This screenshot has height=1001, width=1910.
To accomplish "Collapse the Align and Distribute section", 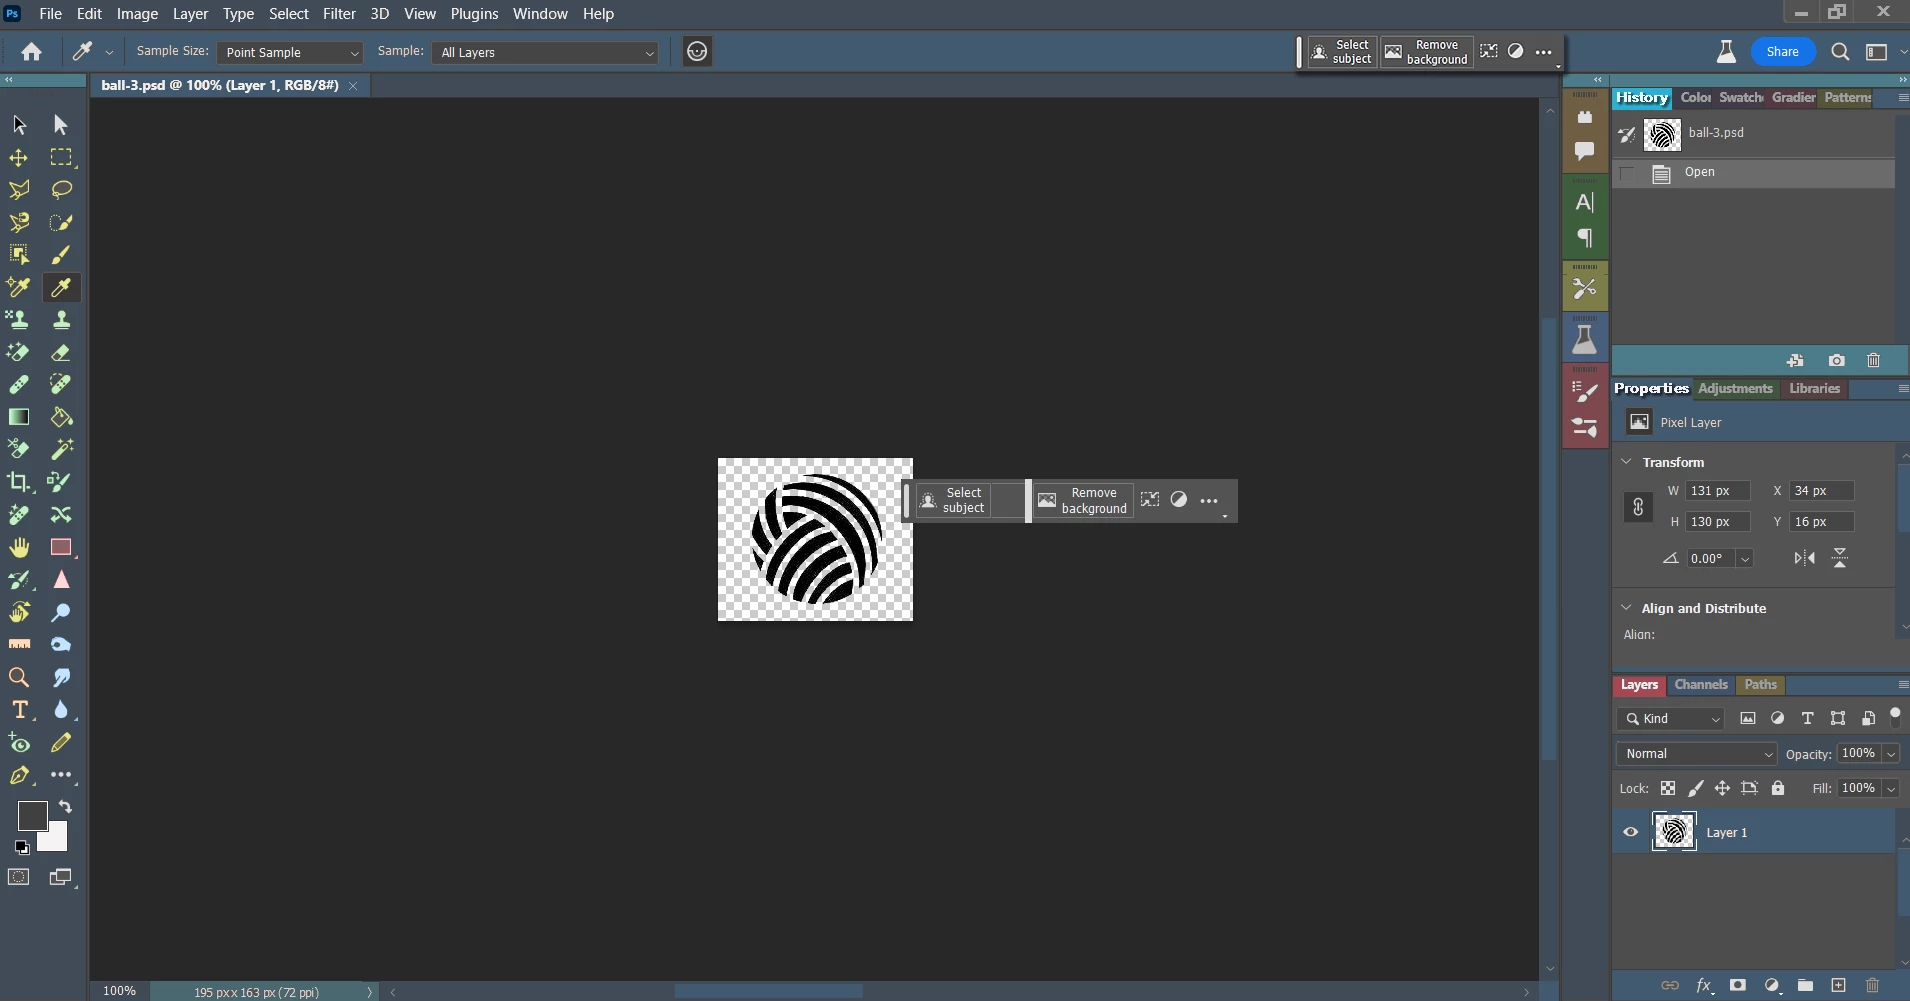I will pyautogui.click(x=1626, y=608).
